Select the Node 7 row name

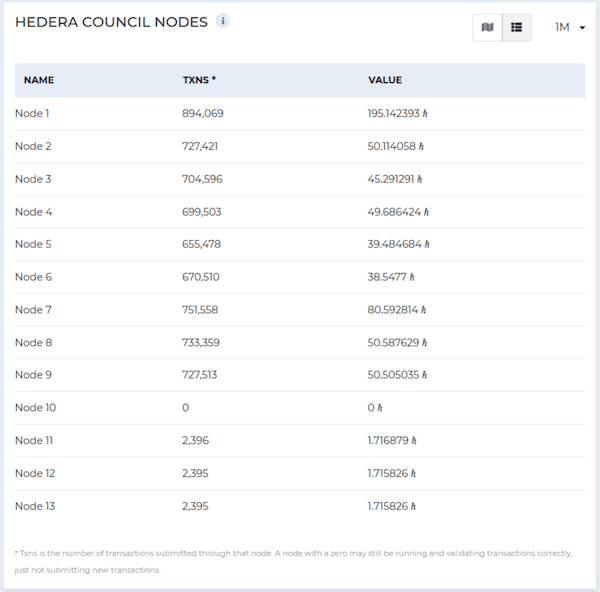click(33, 310)
